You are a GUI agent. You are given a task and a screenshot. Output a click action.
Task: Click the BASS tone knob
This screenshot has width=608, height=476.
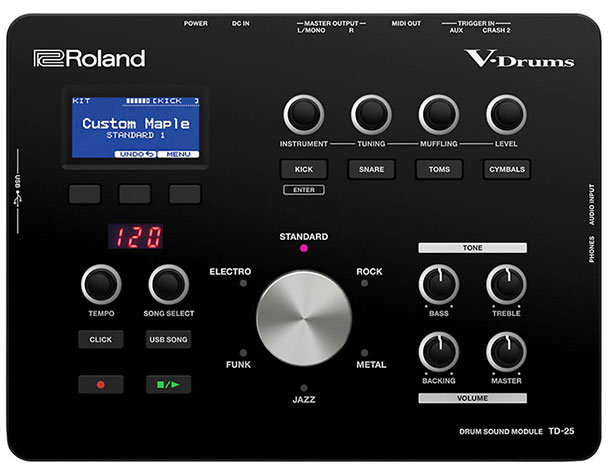pos(439,285)
